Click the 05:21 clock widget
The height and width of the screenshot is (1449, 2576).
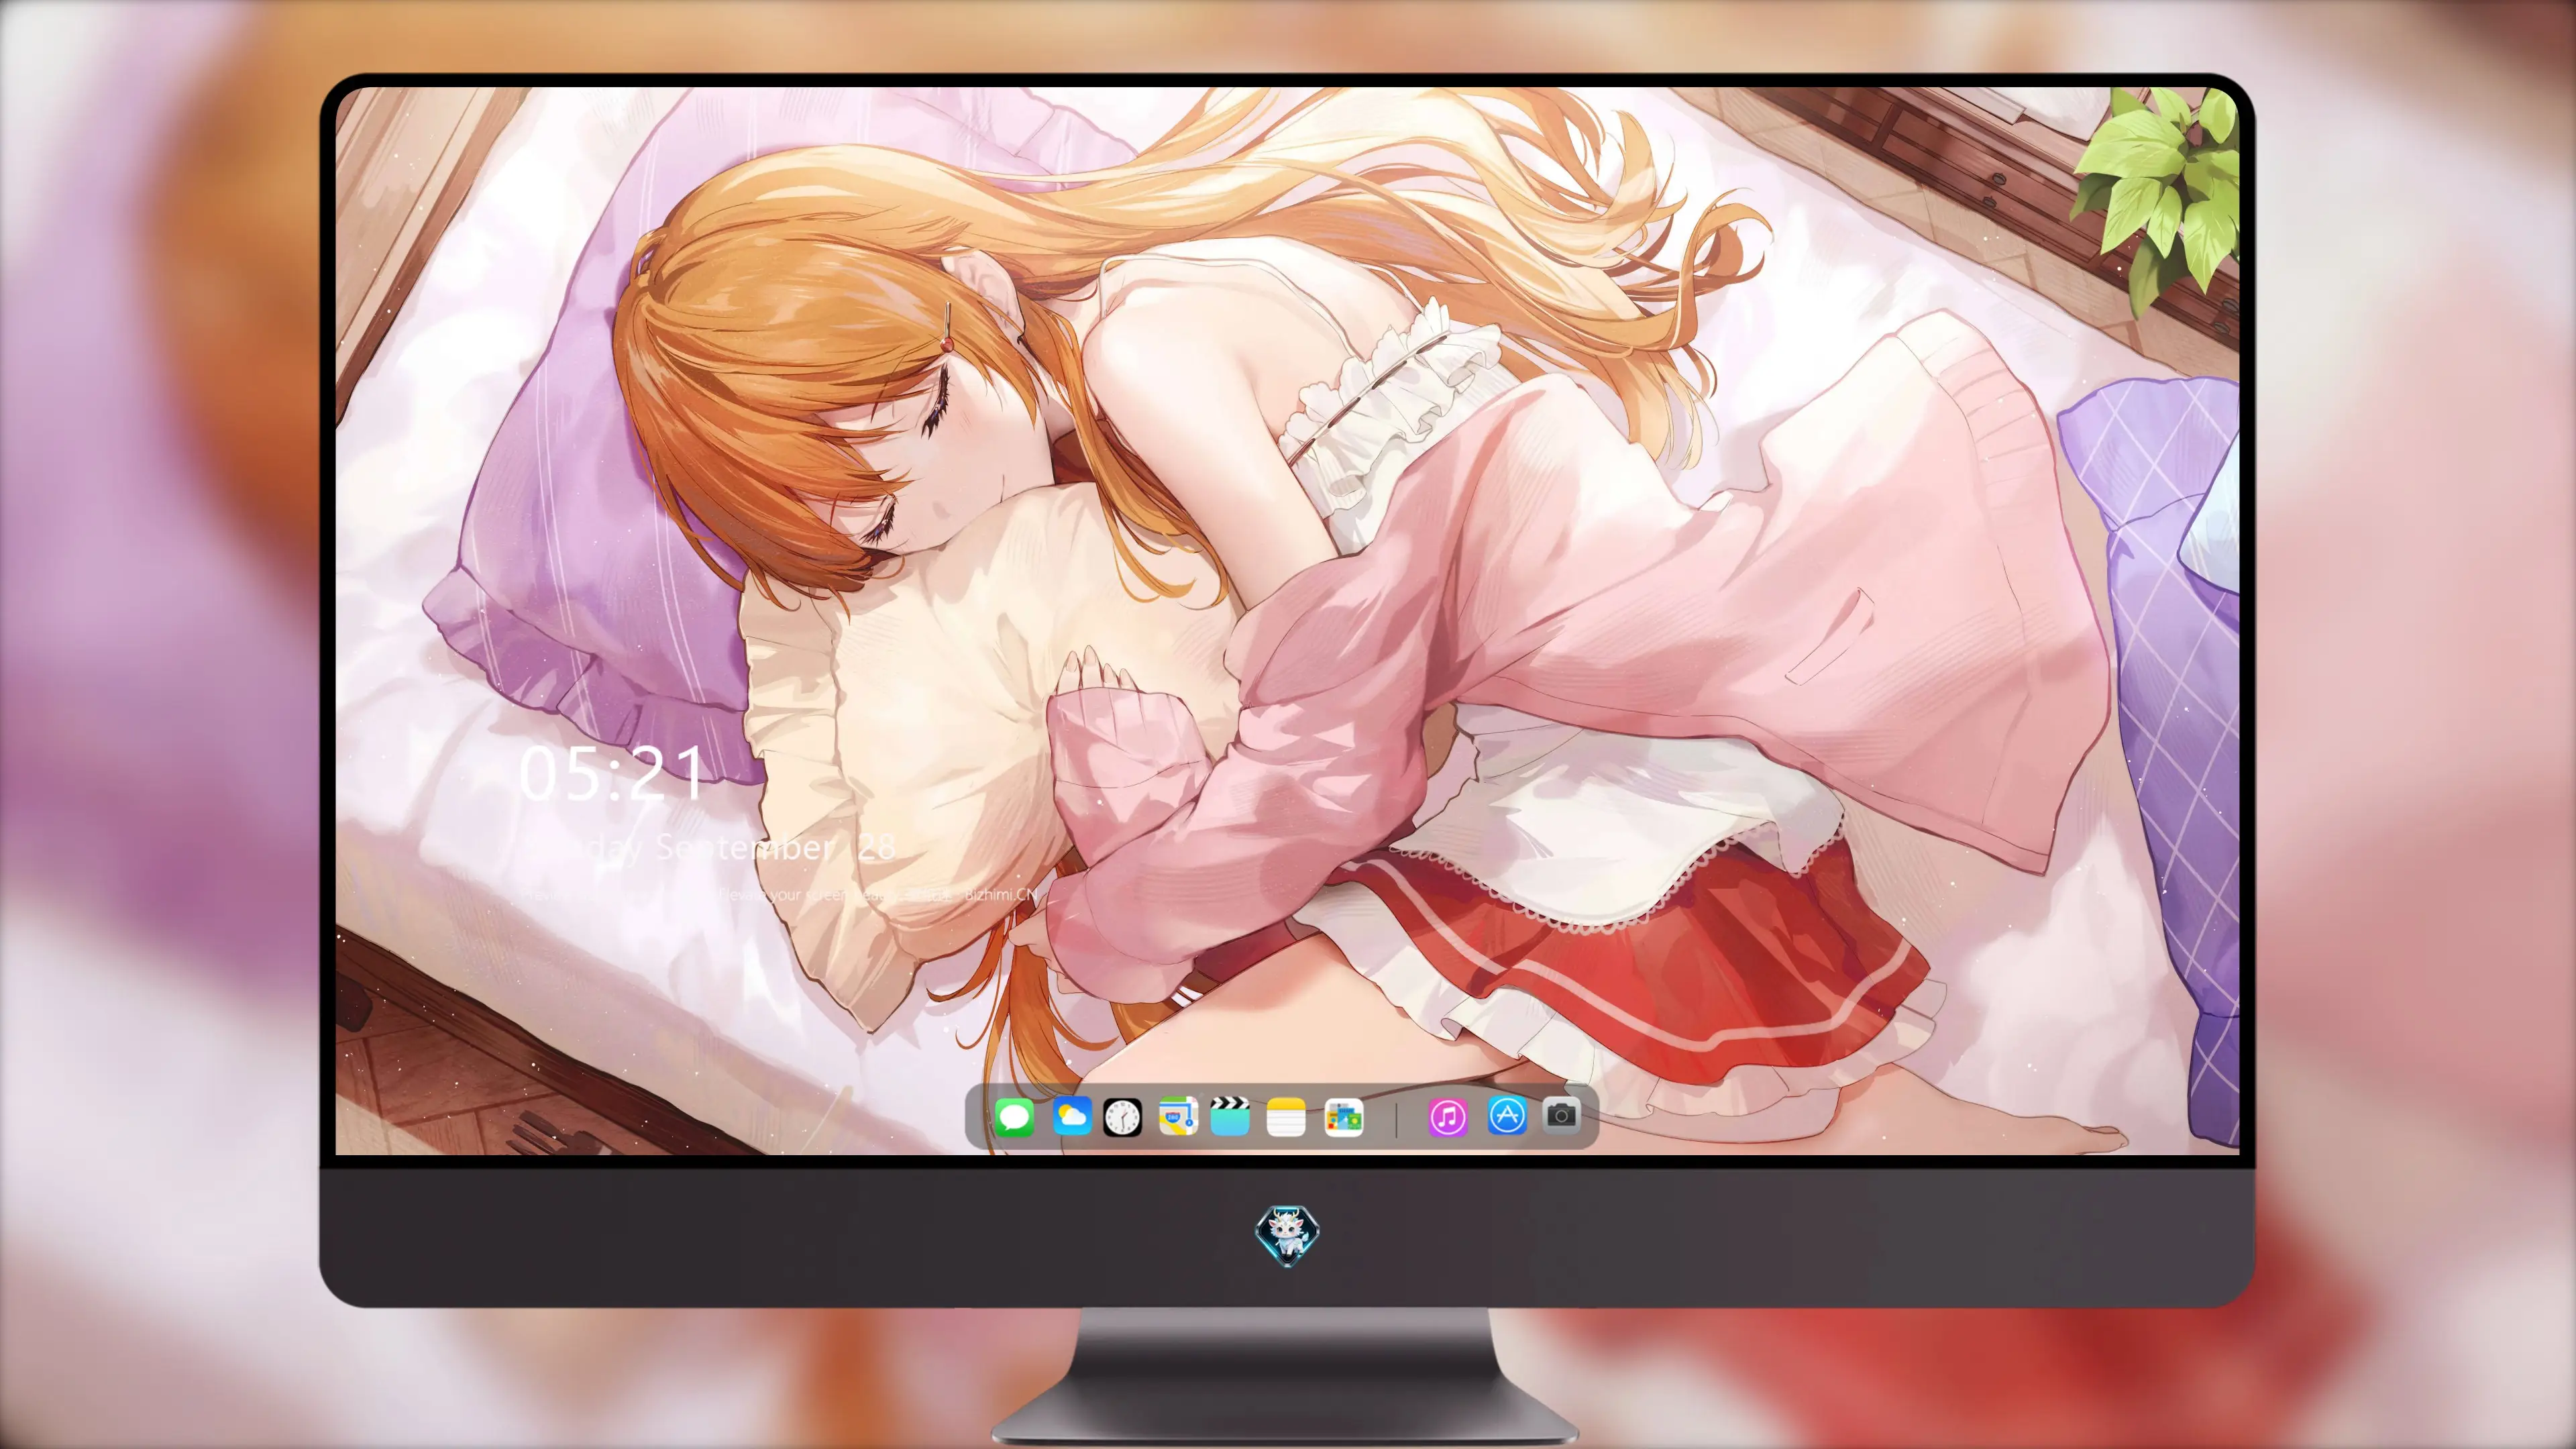[x=611, y=773]
